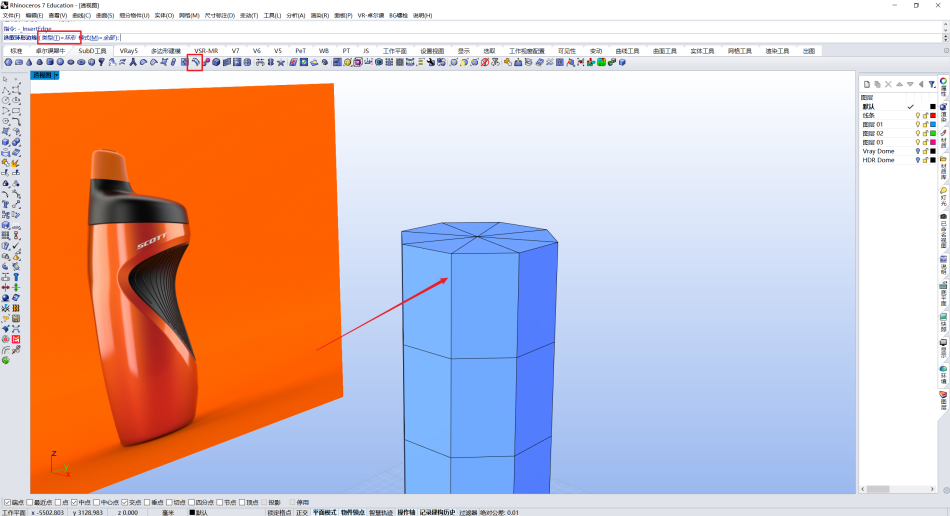Viewport: 950px width, 516px height.
Task: Click the 模式(M) command option
Action: 98,38
